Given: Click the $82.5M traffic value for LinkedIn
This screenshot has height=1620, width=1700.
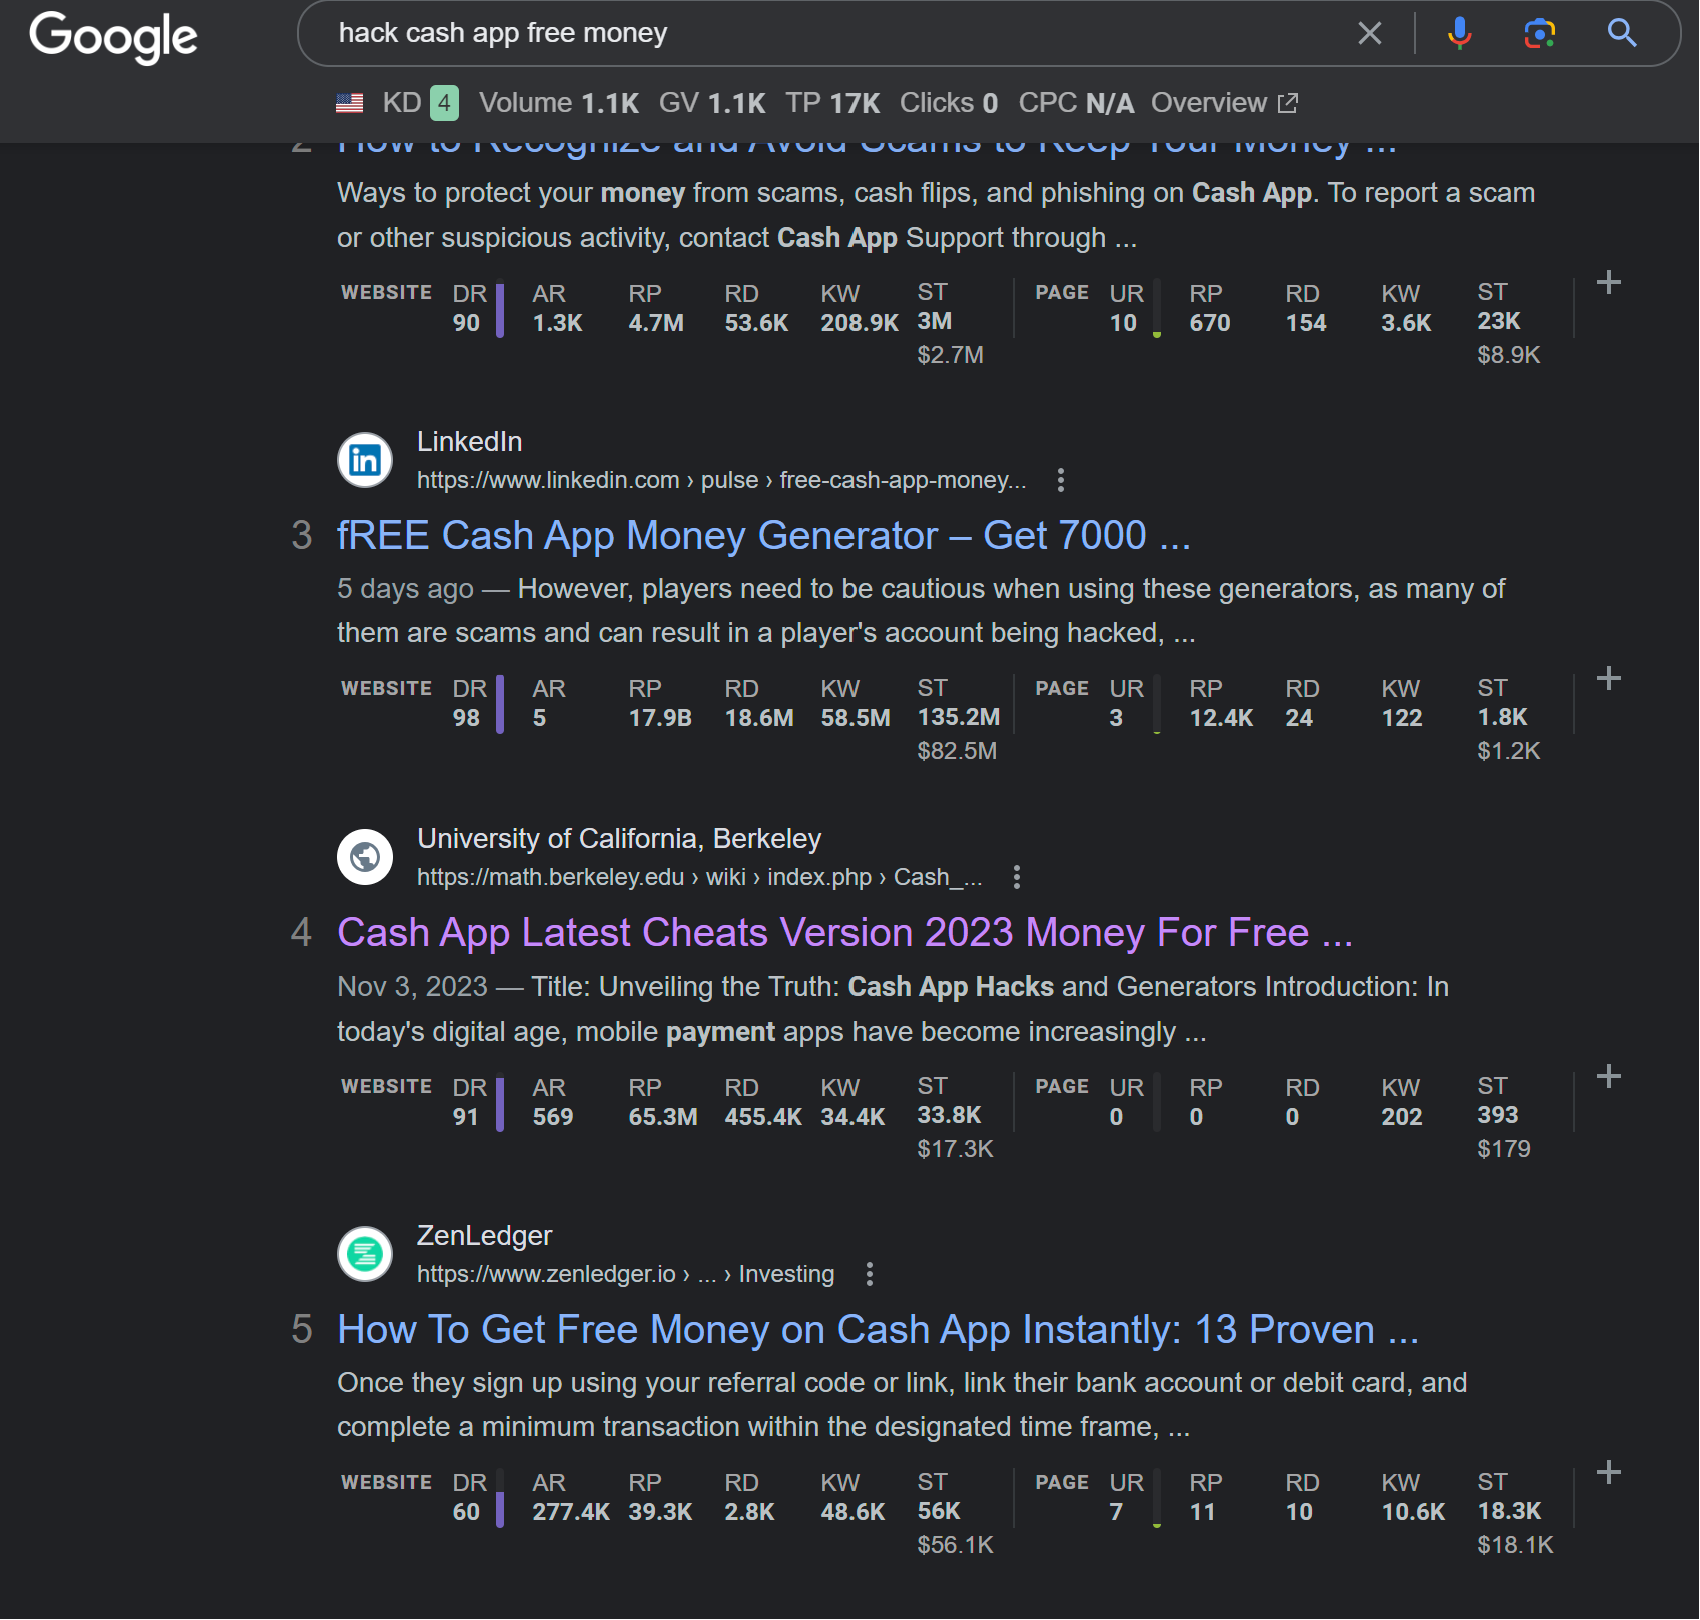Looking at the screenshot, I should [x=957, y=751].
